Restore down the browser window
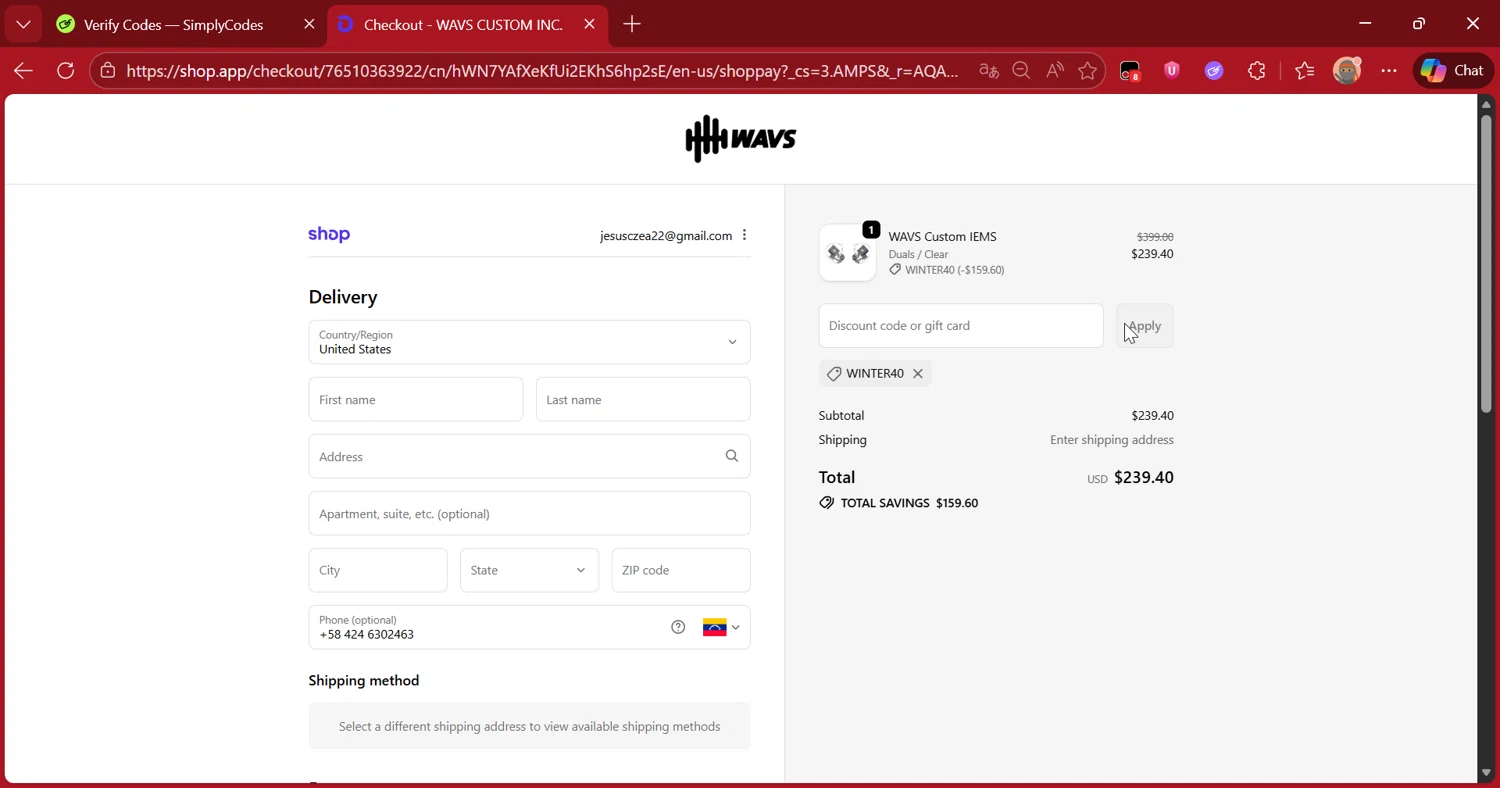Viewport: 1500px width, 788px height. pyautogui.click(x=1419, y=24)
